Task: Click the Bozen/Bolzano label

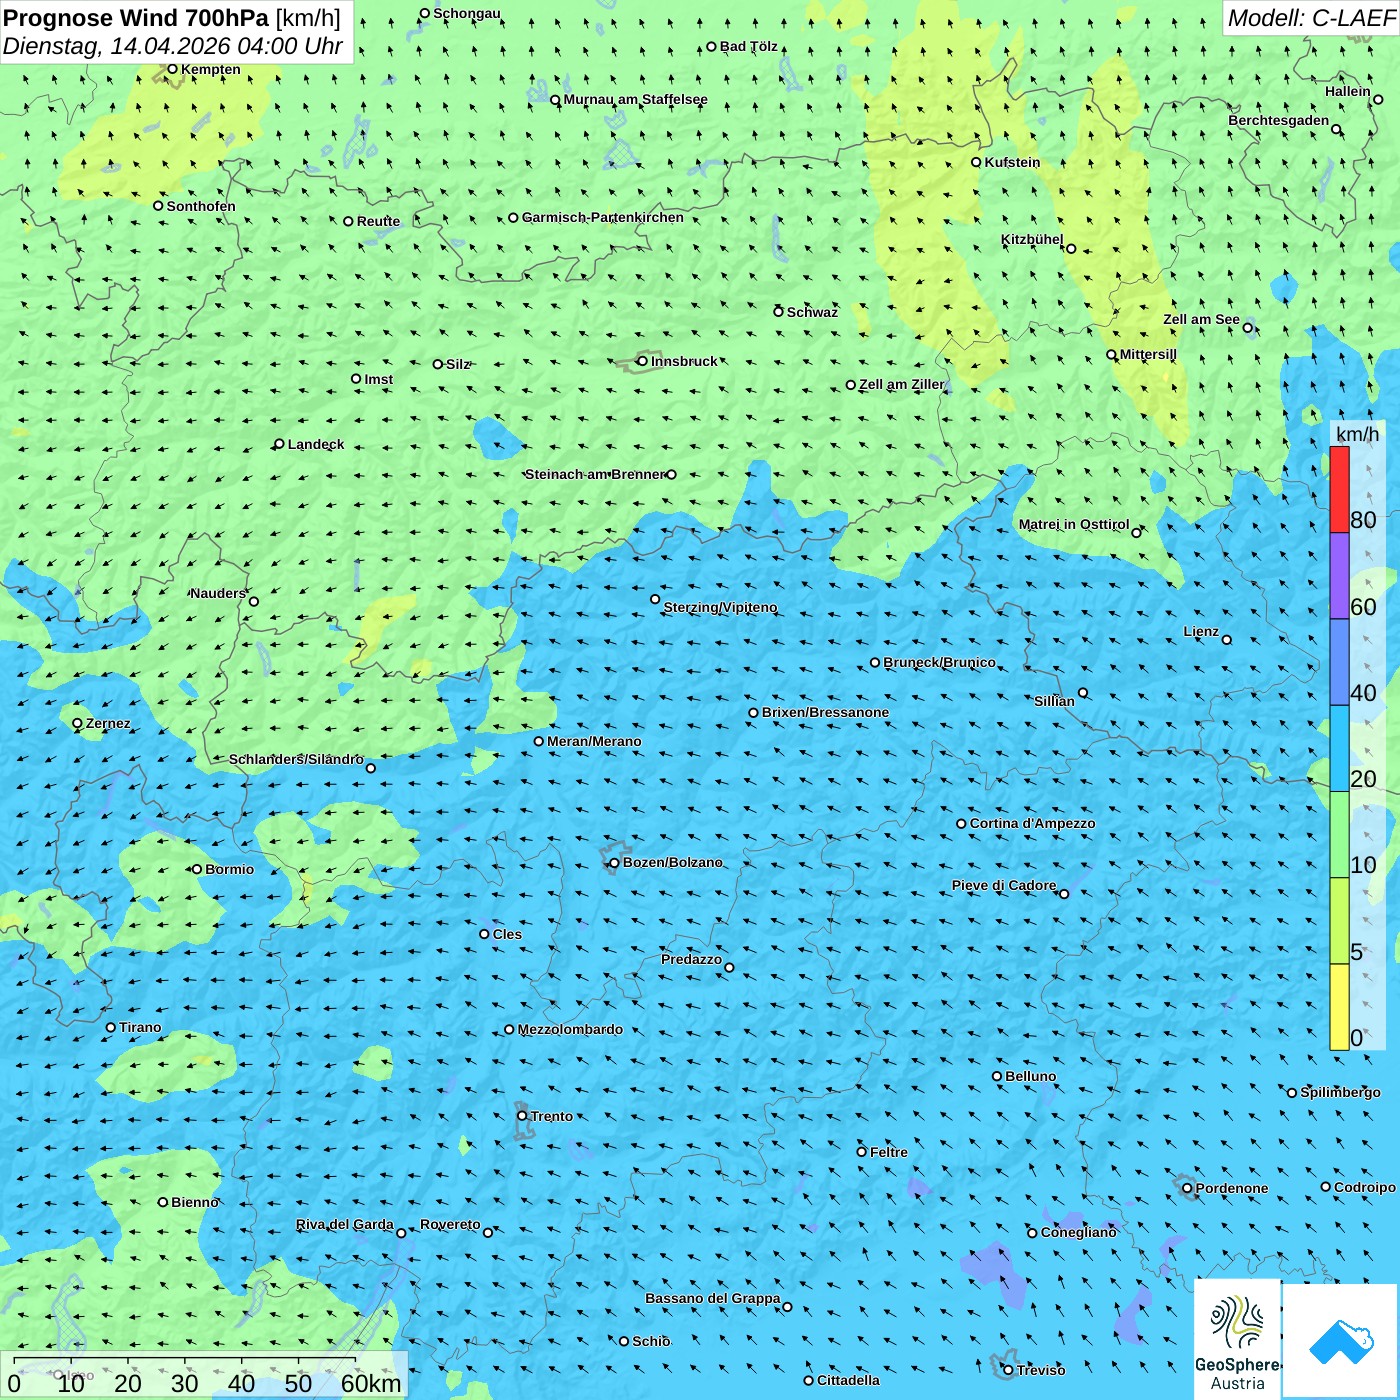Action: pos(672,862)
